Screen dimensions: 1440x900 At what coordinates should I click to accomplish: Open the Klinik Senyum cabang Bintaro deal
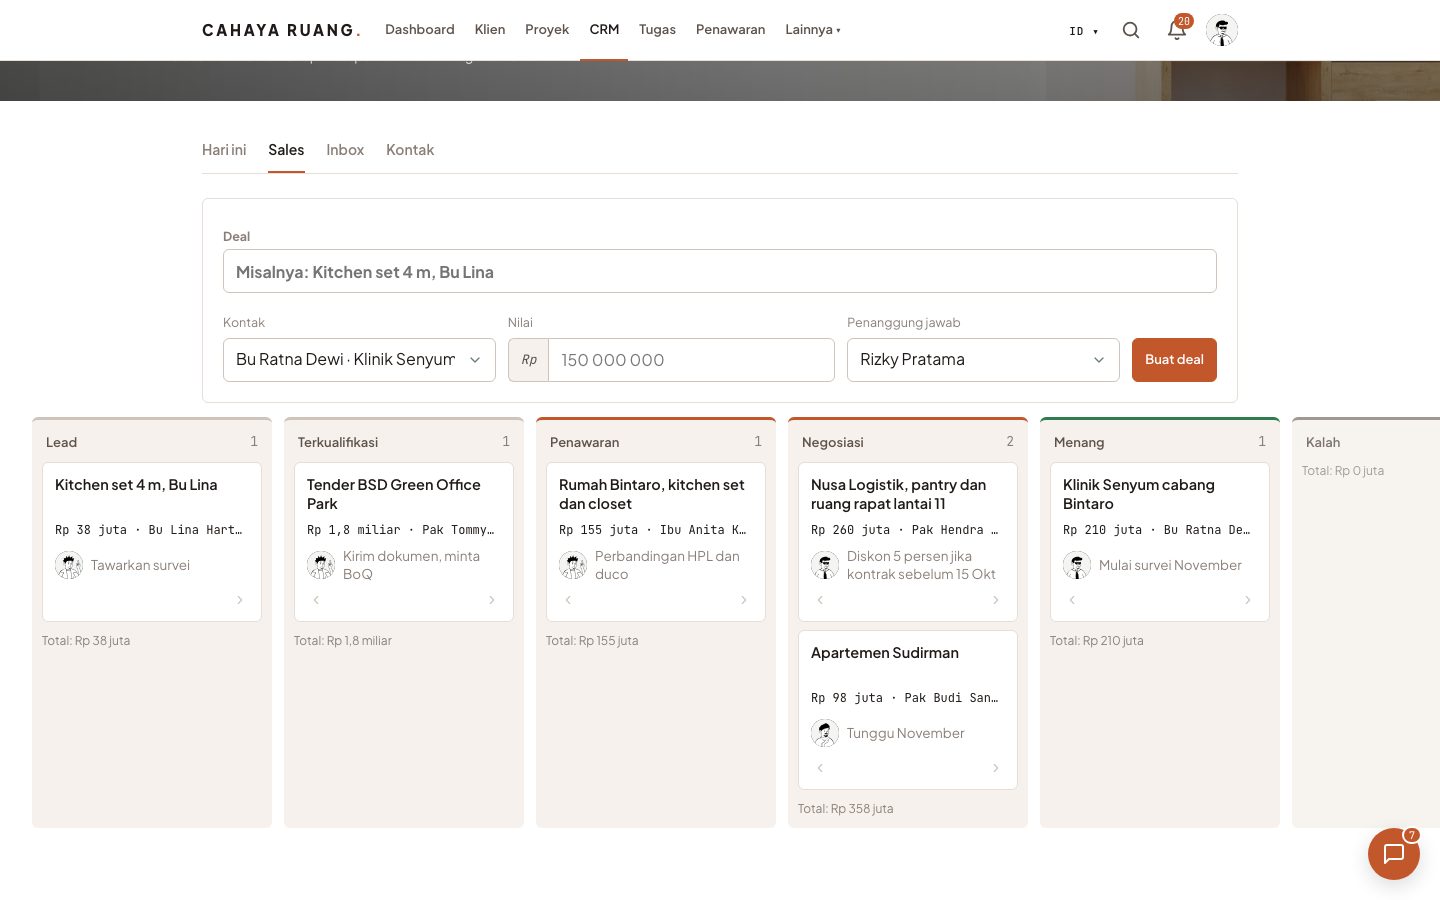click(x=1139, y=494)
